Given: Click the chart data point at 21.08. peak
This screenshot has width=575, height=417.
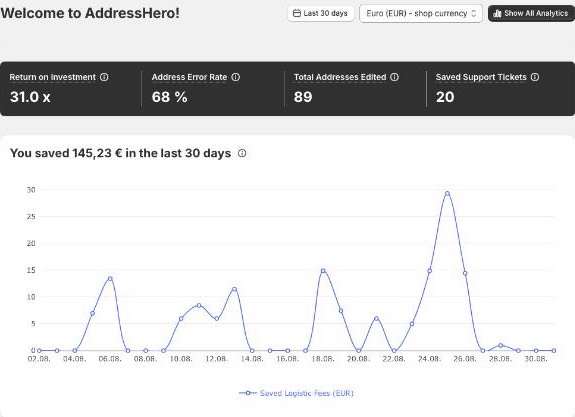Looking at the screenshot, I should (376, 318).
